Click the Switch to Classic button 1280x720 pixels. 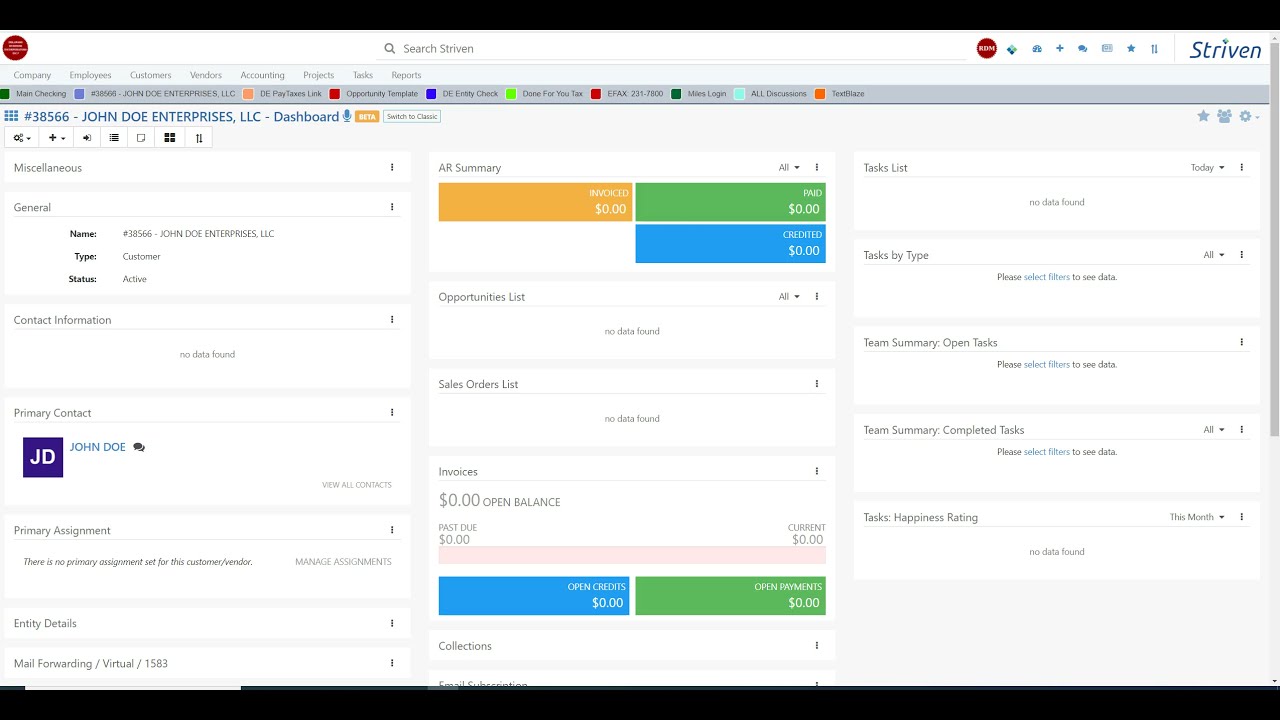point(412,117)
